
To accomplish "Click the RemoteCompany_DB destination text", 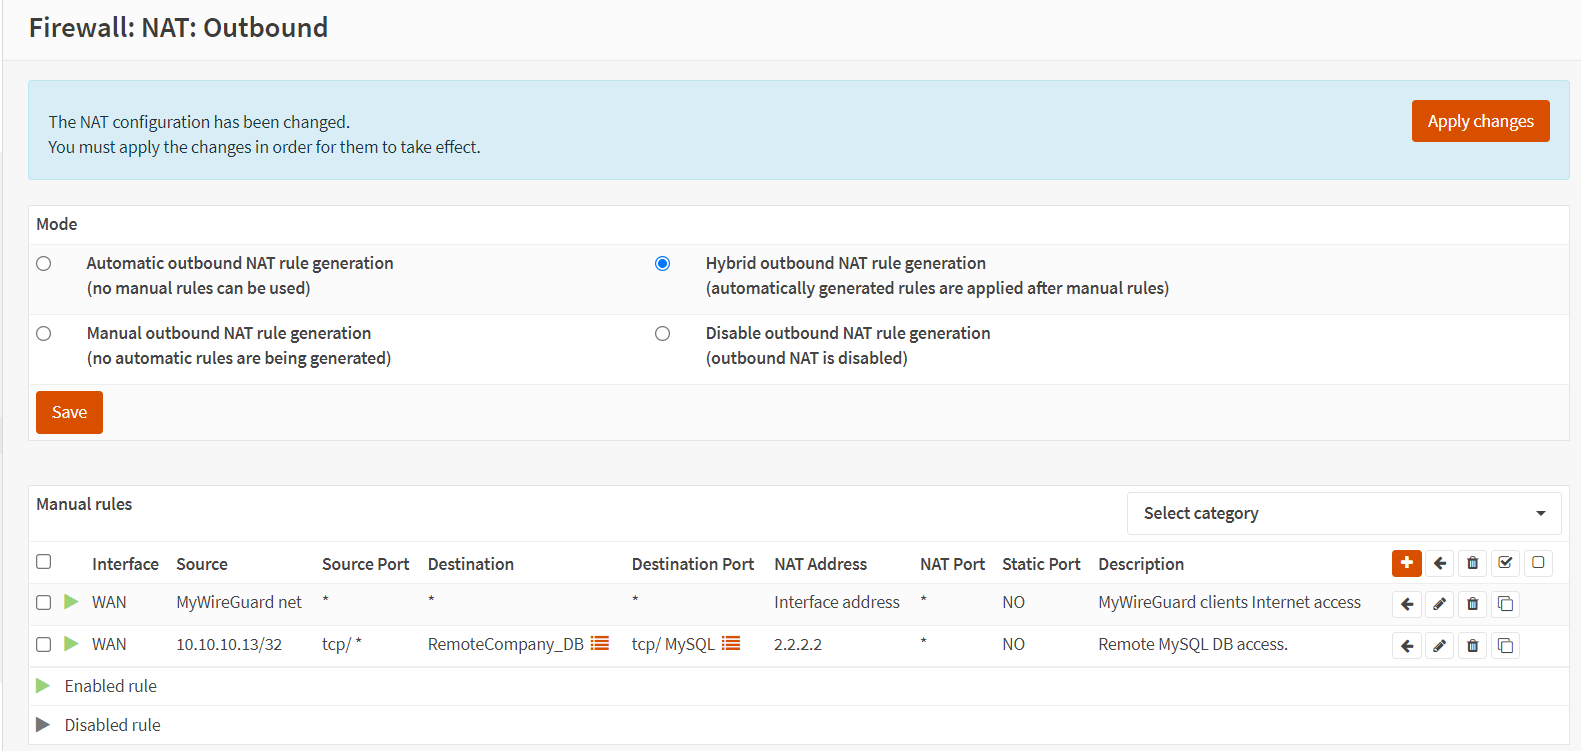I will point(505,644).
